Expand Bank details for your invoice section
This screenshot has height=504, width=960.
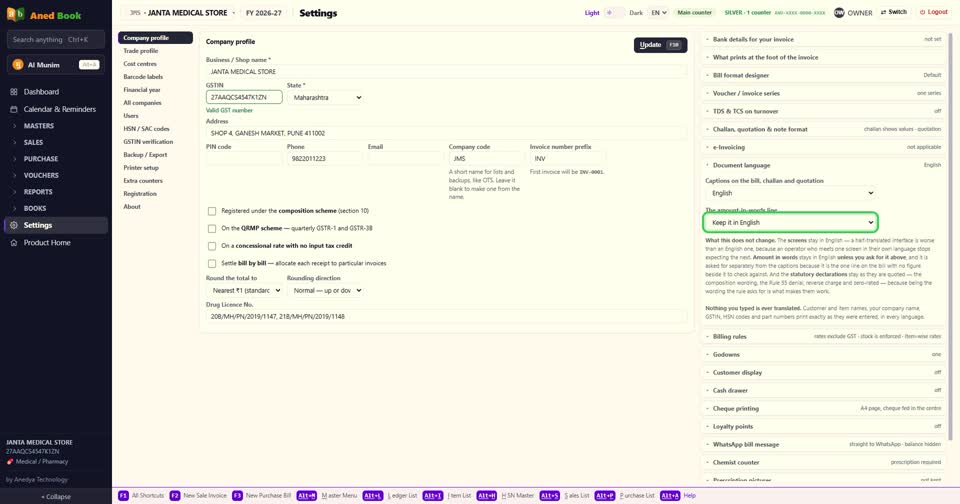(823, 39)
